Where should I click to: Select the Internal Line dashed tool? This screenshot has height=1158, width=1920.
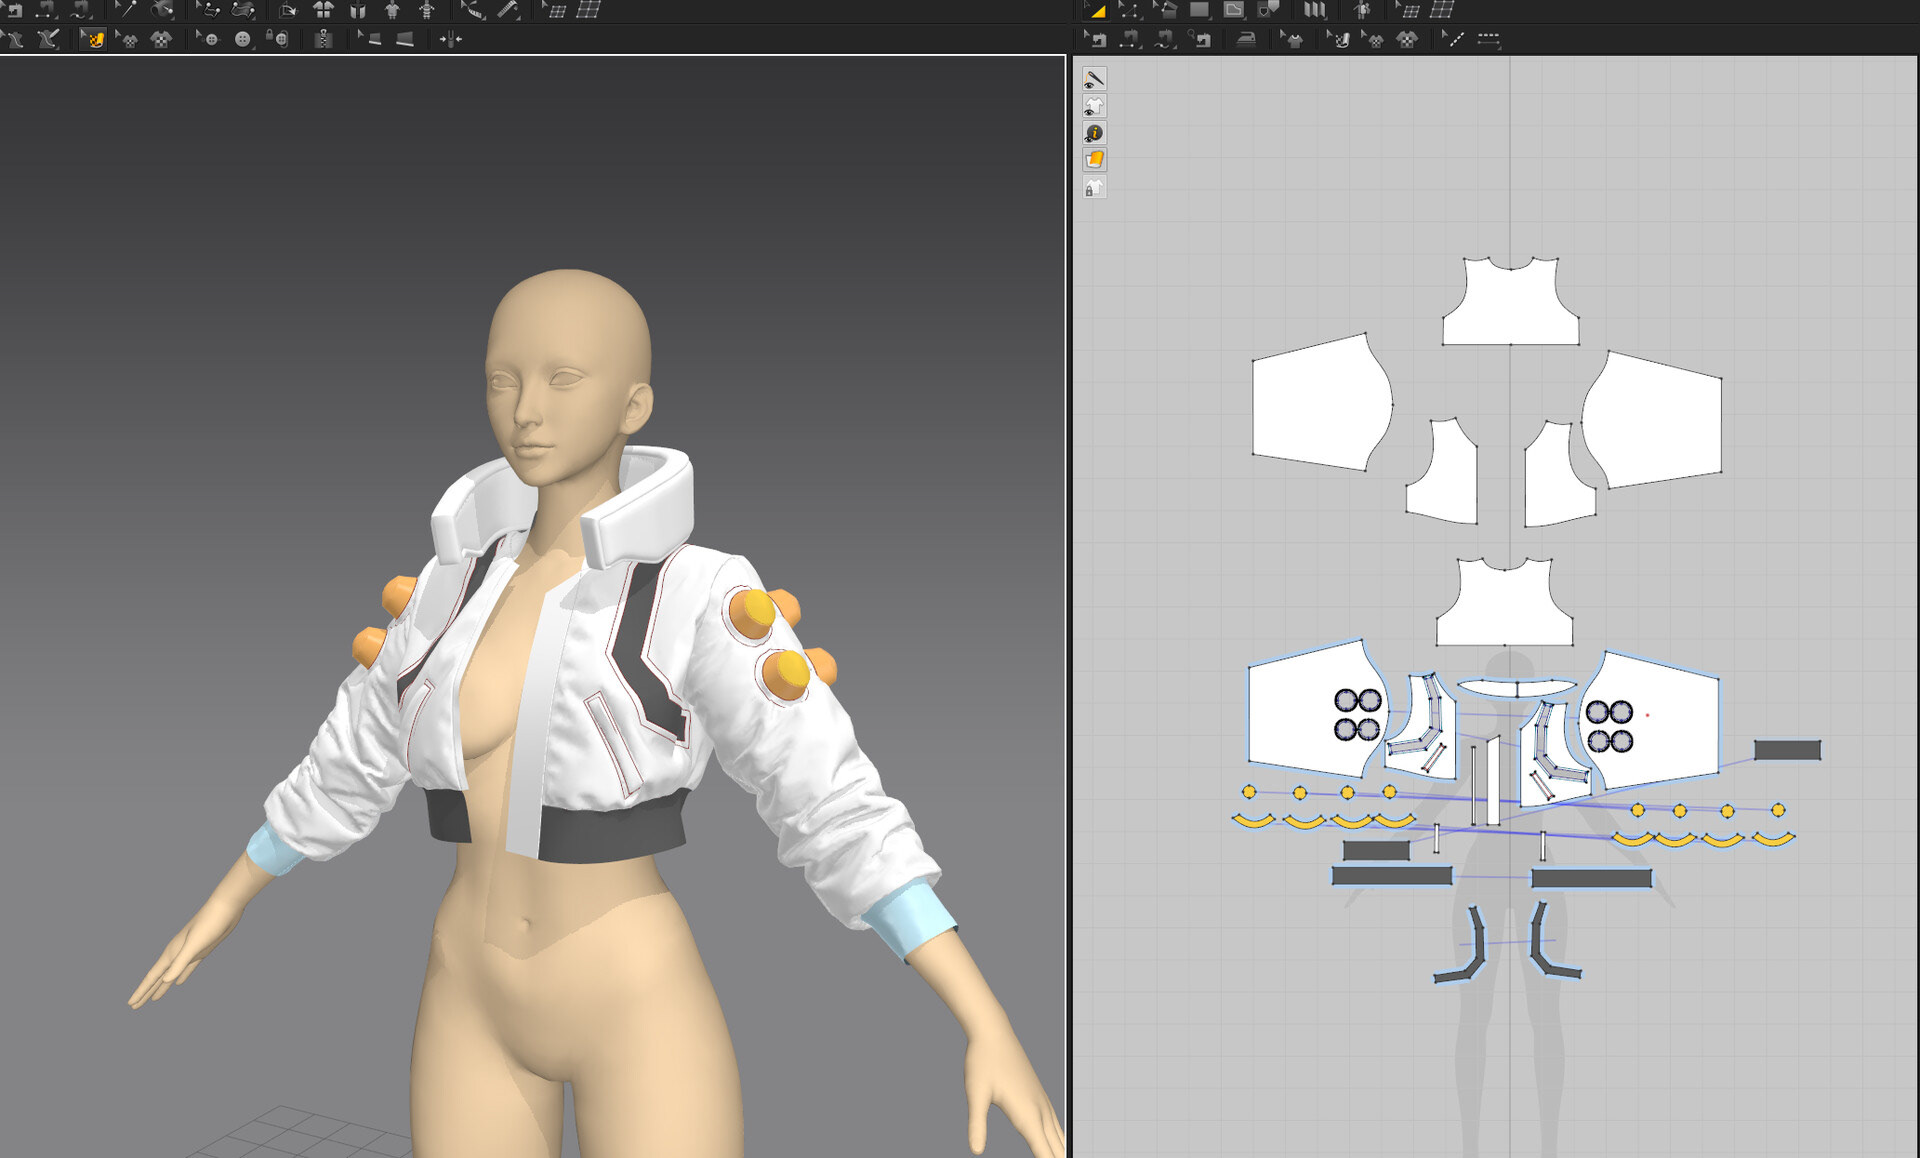pos(1488,39)
